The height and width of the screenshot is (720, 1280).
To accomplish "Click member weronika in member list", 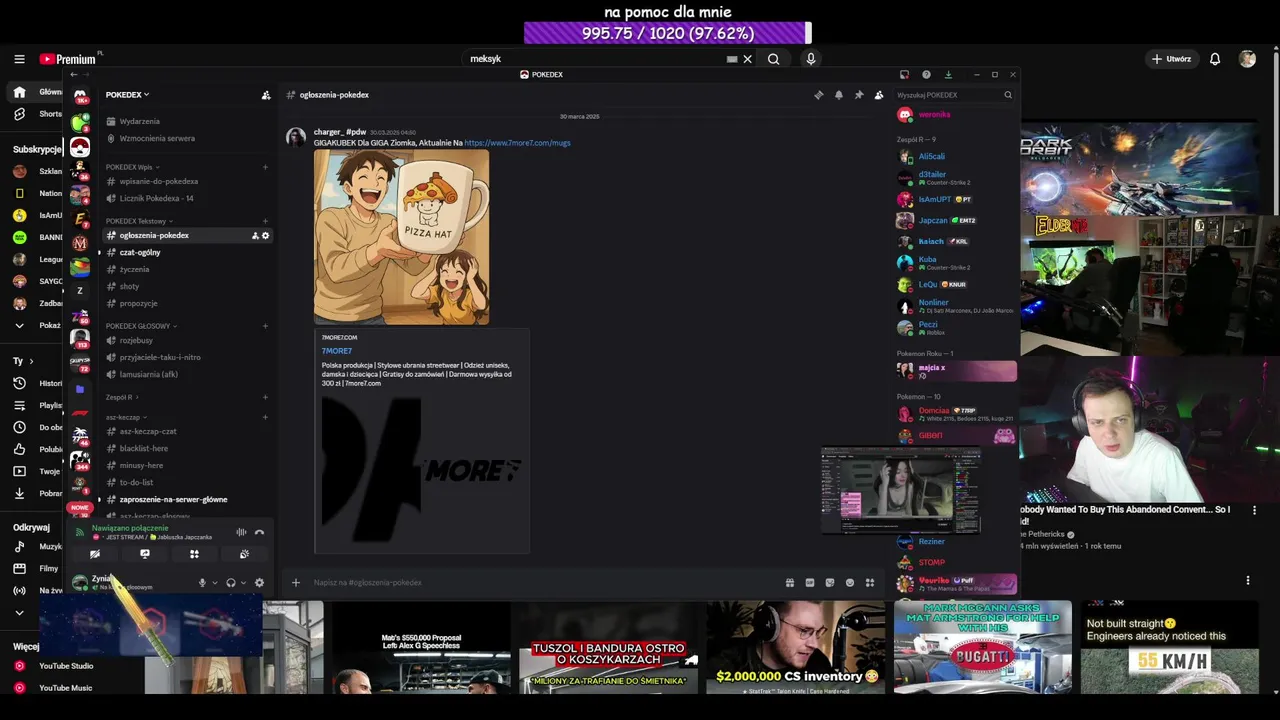I will [x=934, y=115].
